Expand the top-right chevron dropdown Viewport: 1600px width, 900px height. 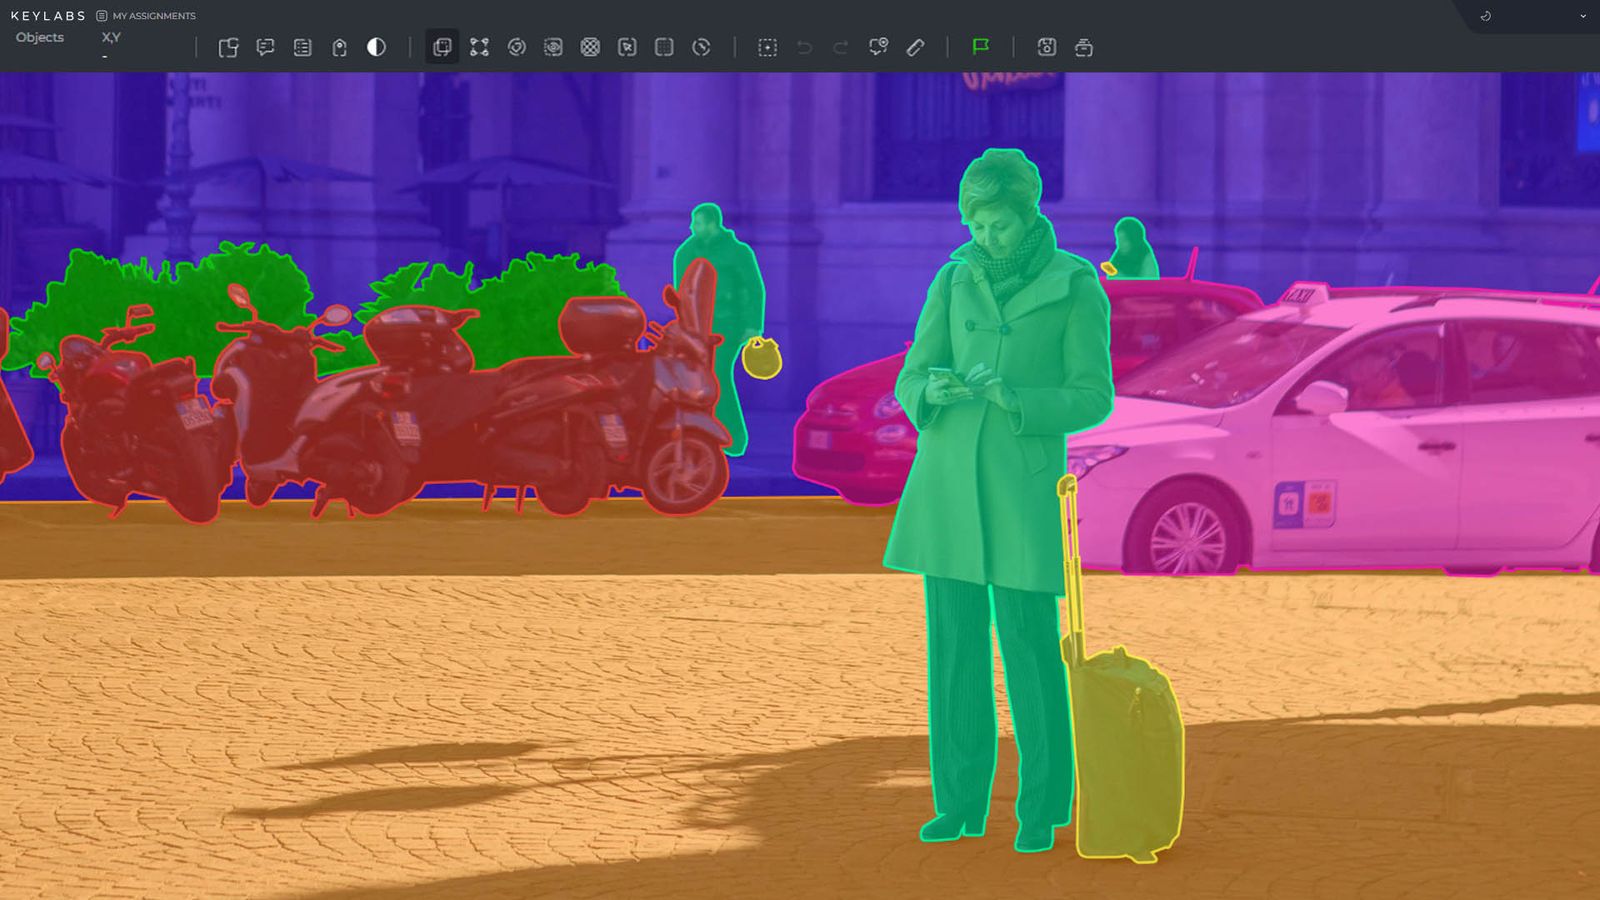[x=1583, y=16]
